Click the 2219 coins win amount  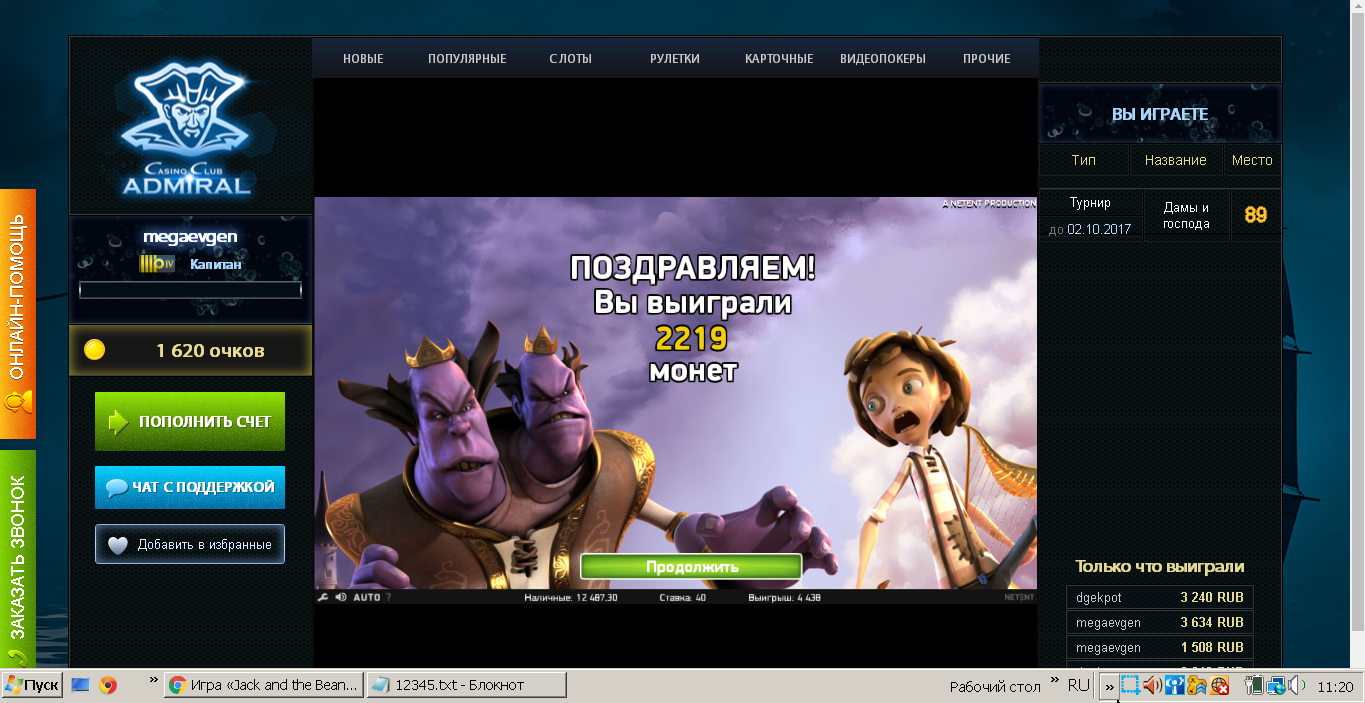pyautogui.click(x=691, y=338)
